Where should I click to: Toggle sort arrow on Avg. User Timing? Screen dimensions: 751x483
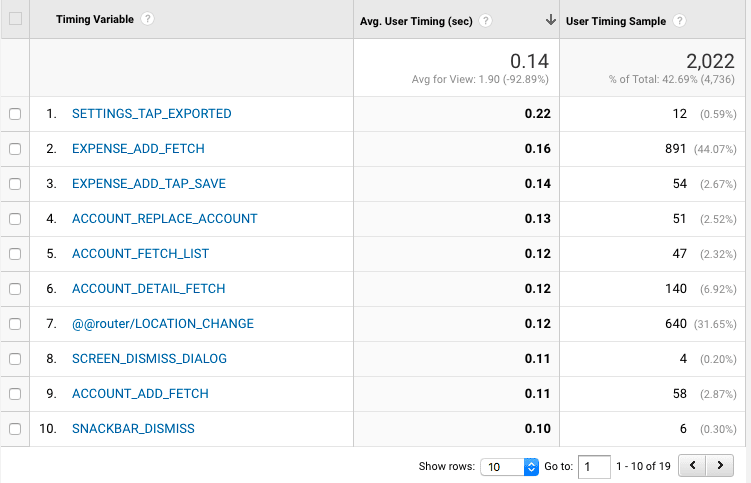point(551,20)
